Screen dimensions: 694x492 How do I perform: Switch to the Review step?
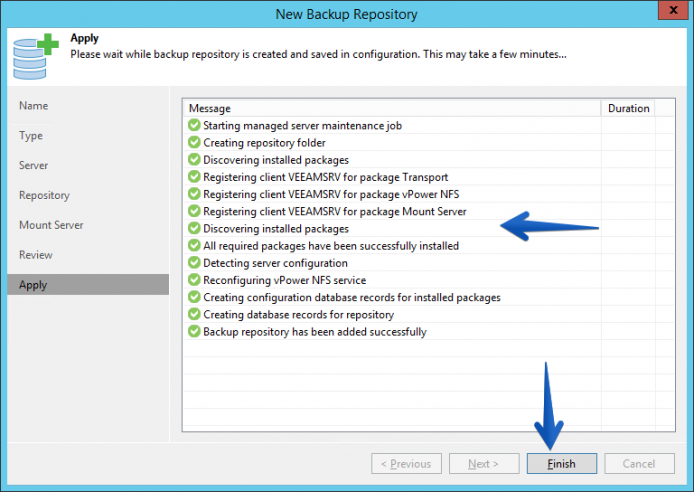coord(36,255)
